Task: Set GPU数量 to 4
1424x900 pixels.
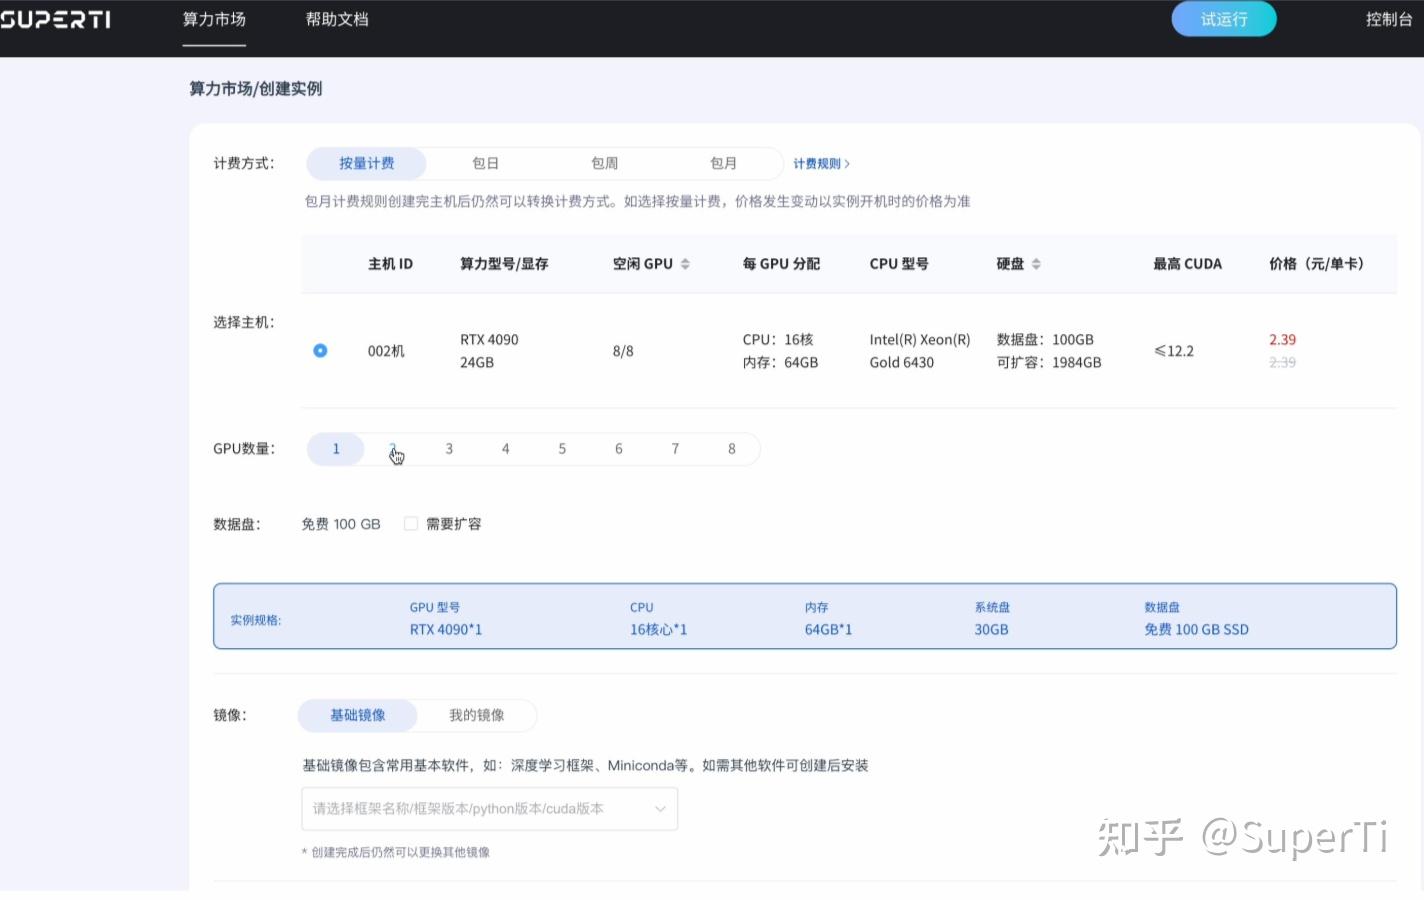Action: tap(505, 448)
